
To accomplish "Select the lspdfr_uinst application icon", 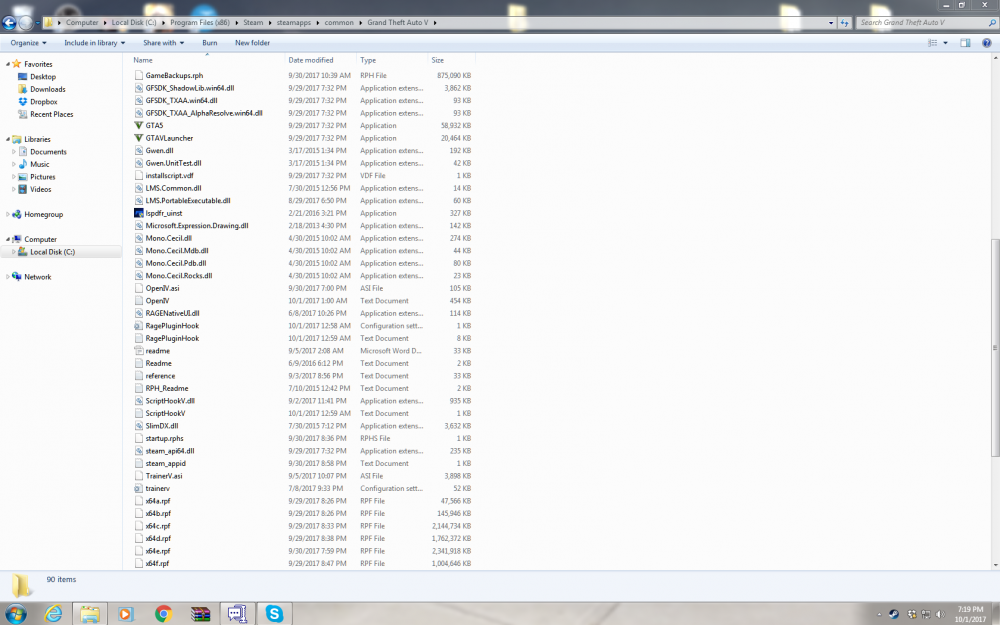I will 138,213.
